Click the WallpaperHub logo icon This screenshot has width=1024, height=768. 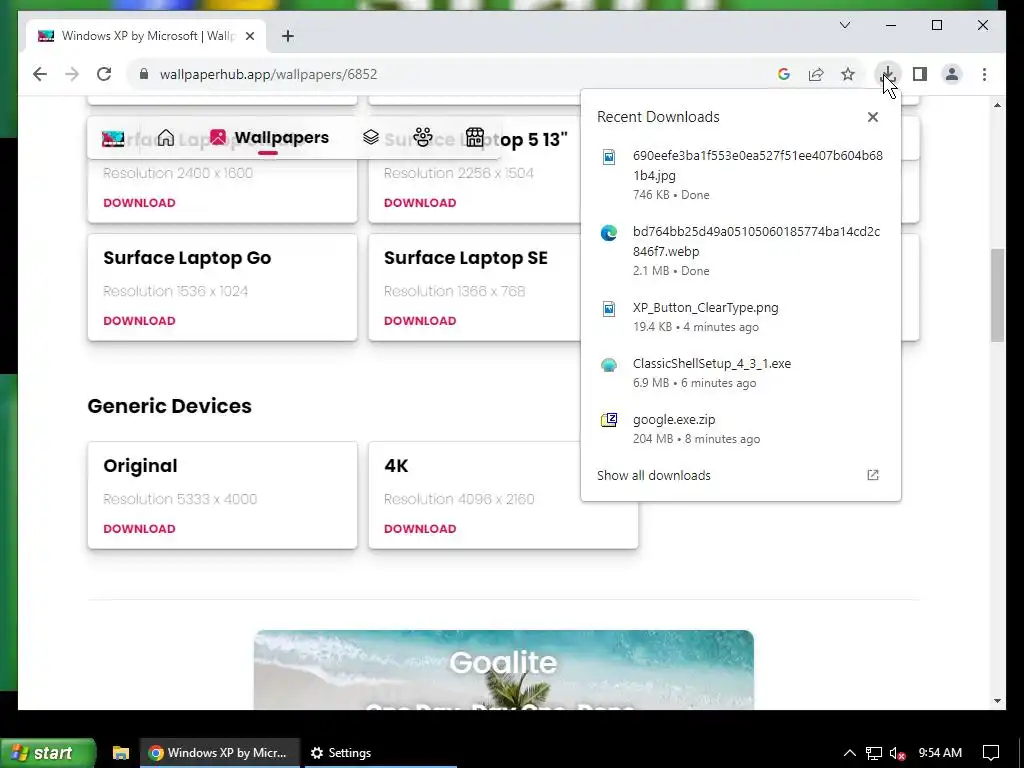coord(113,138)
